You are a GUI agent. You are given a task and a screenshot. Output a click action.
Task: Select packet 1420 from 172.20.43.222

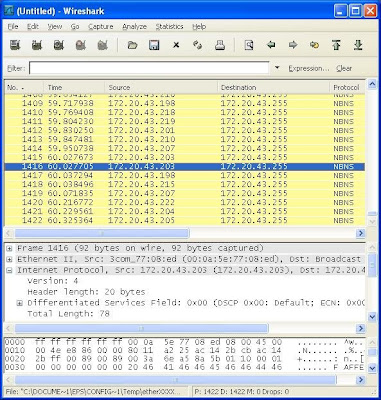[185, 202]
